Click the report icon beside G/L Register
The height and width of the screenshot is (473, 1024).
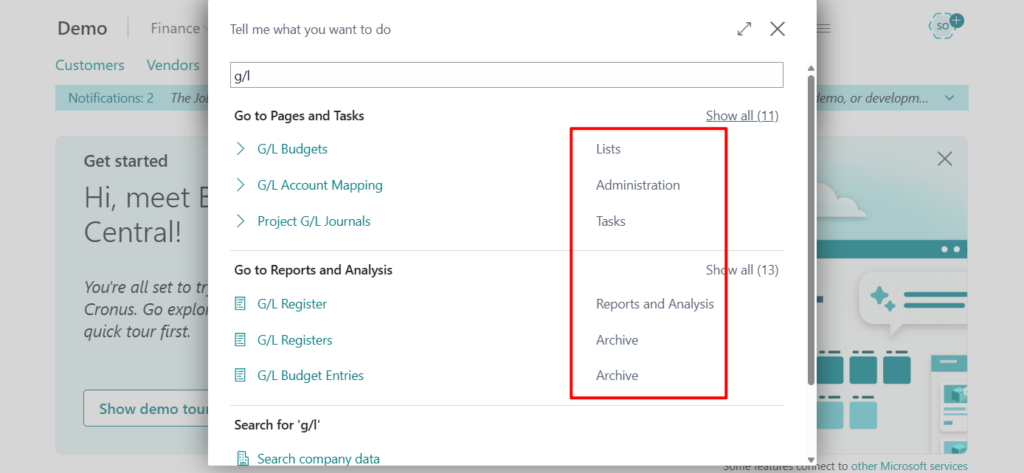pyautogui.click(x=240, y=304)
